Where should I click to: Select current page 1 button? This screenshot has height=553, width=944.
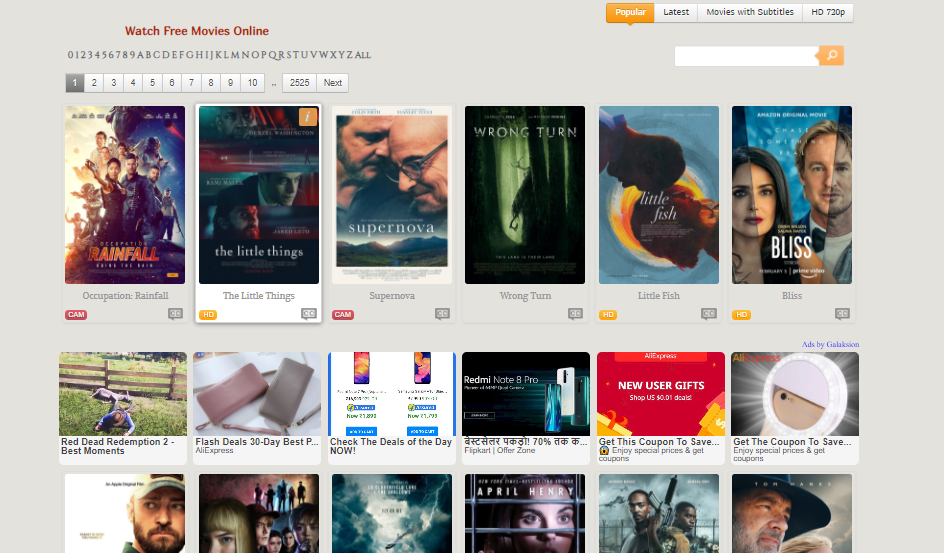coord(75,83)
